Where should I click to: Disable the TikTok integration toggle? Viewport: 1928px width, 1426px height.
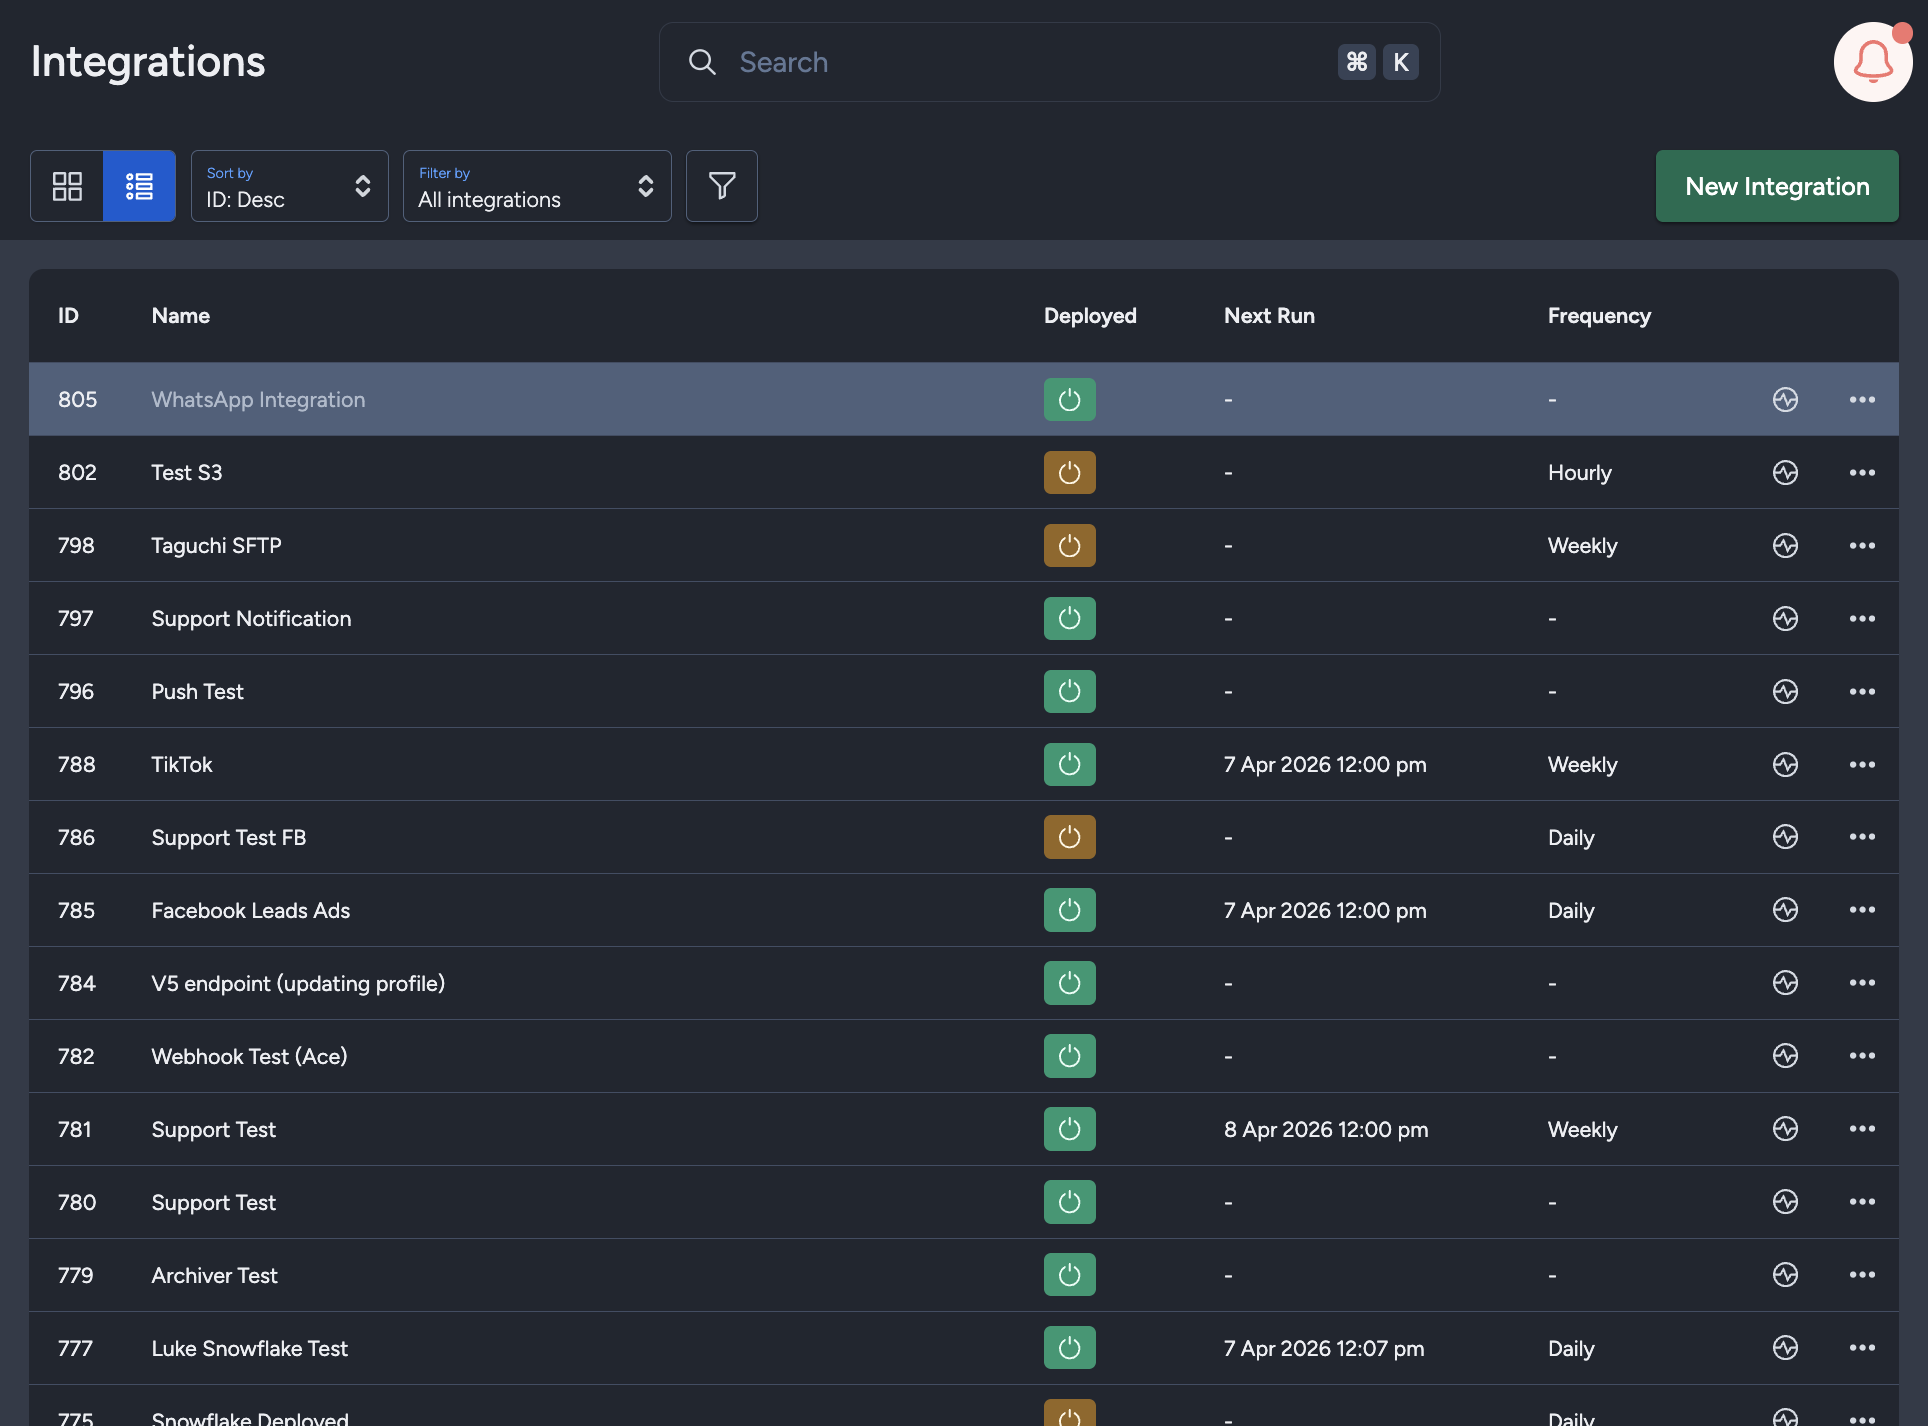click(x=1069, y=764)
